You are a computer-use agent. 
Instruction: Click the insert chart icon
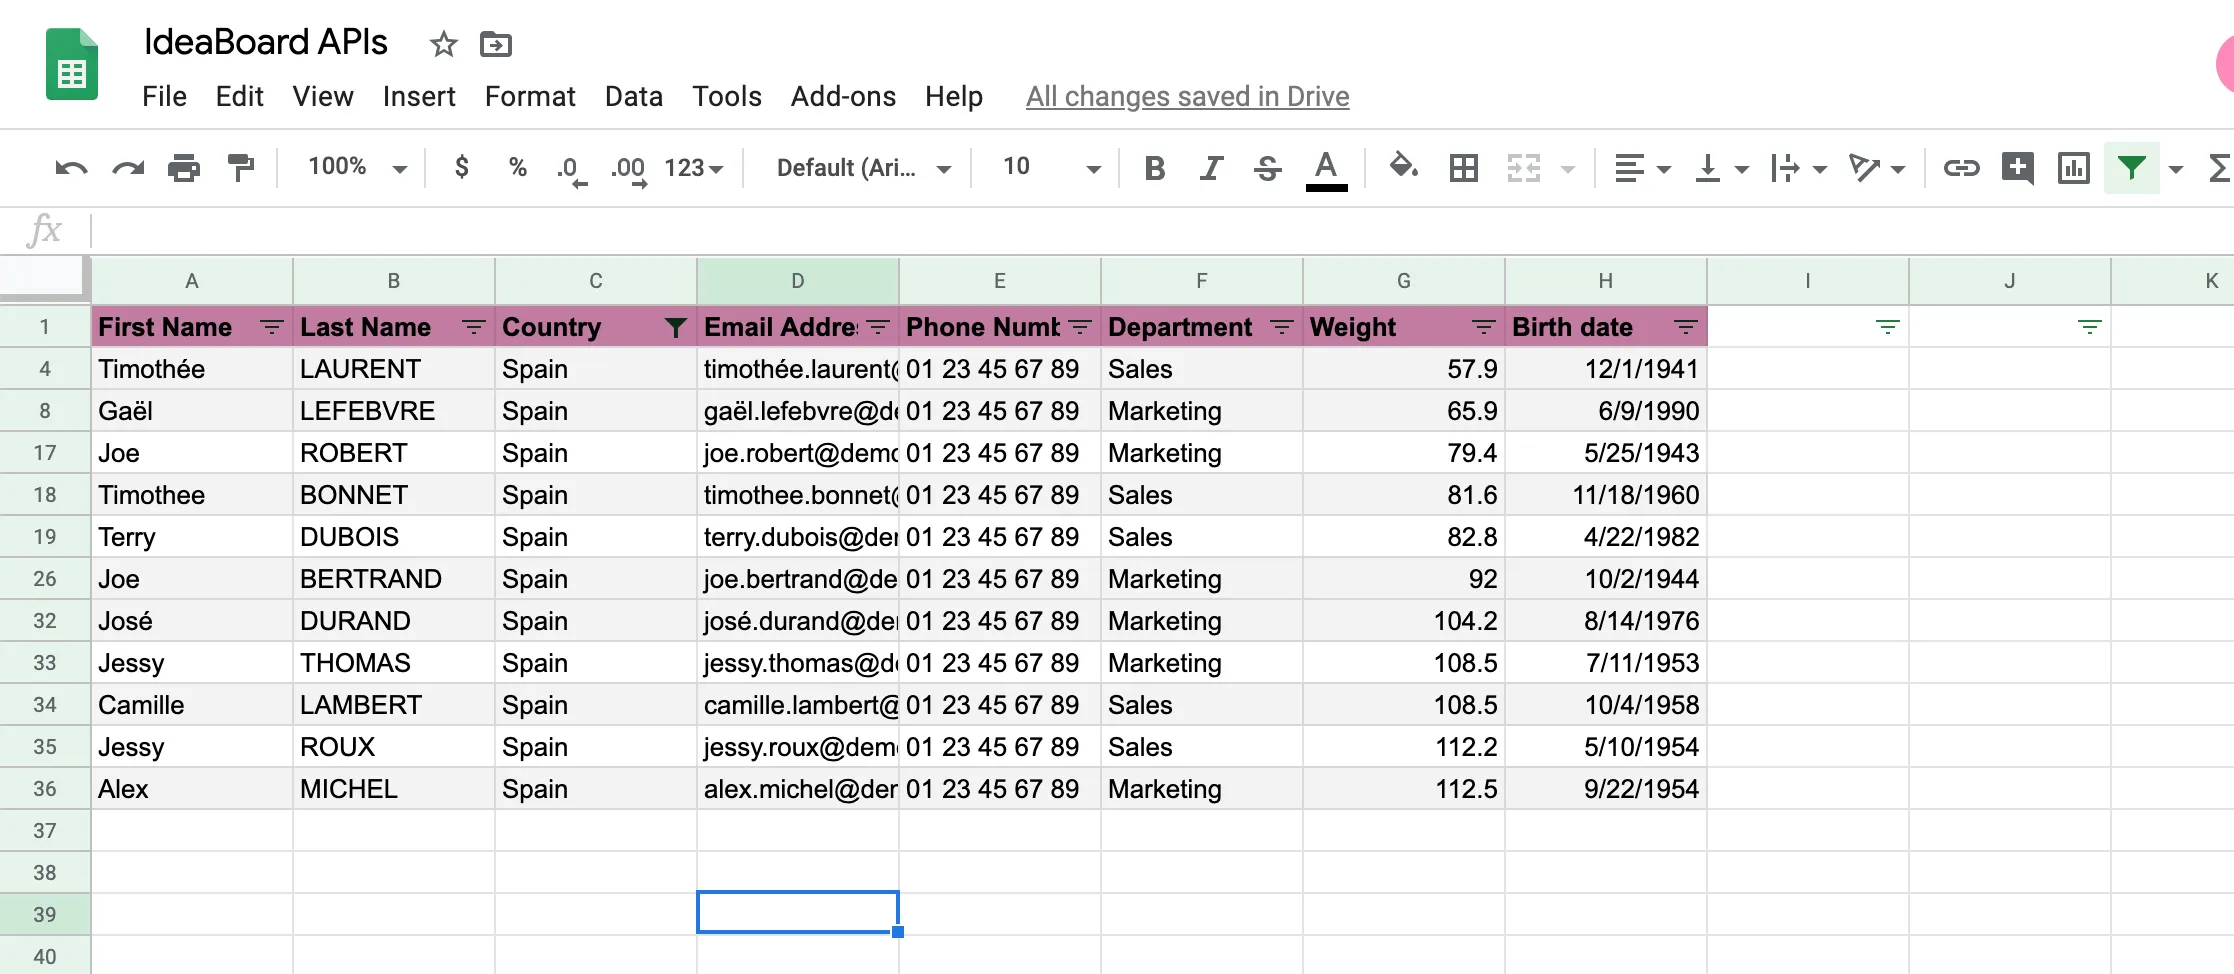[2074, 168]
